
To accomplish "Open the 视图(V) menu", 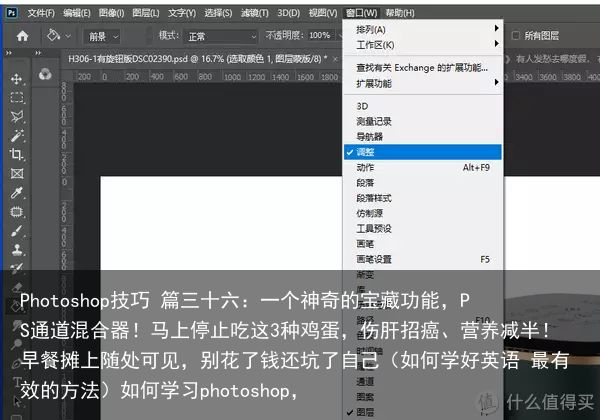I will click(323, 13).
